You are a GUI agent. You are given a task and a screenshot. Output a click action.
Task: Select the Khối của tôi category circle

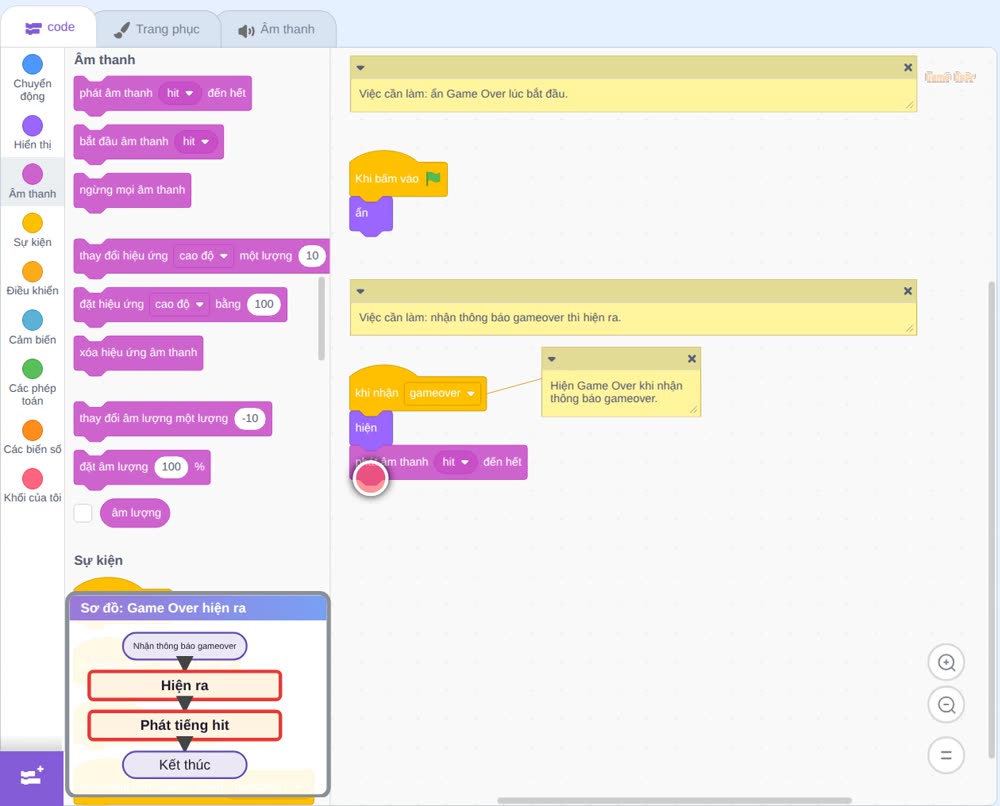[33, 479]
